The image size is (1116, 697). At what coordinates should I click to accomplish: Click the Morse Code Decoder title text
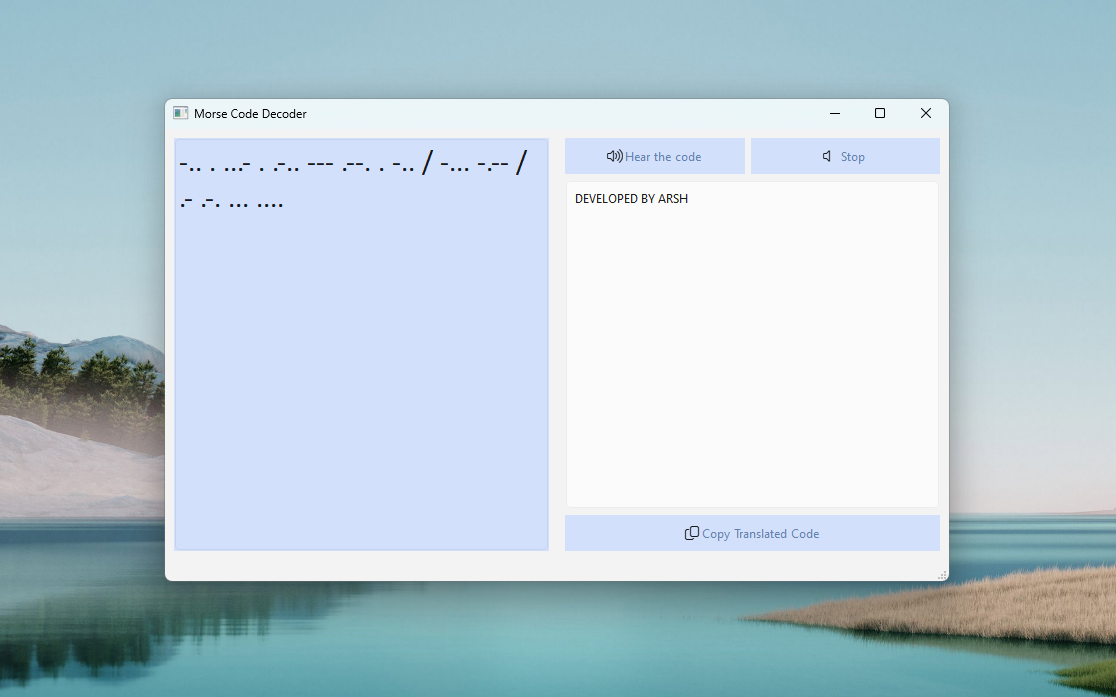tap(250, 114)
